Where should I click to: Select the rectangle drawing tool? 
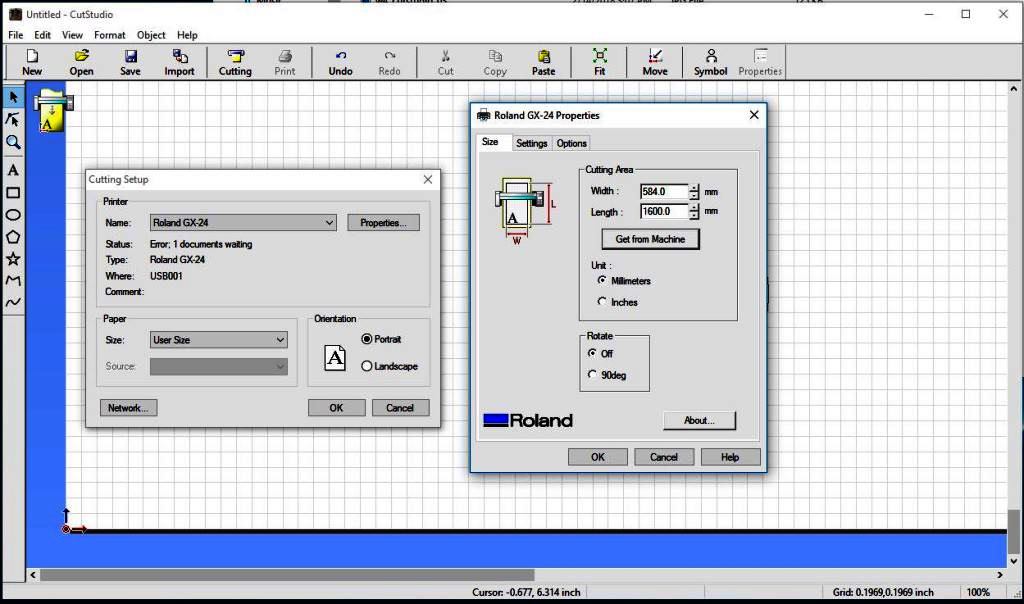click(13, 193)
